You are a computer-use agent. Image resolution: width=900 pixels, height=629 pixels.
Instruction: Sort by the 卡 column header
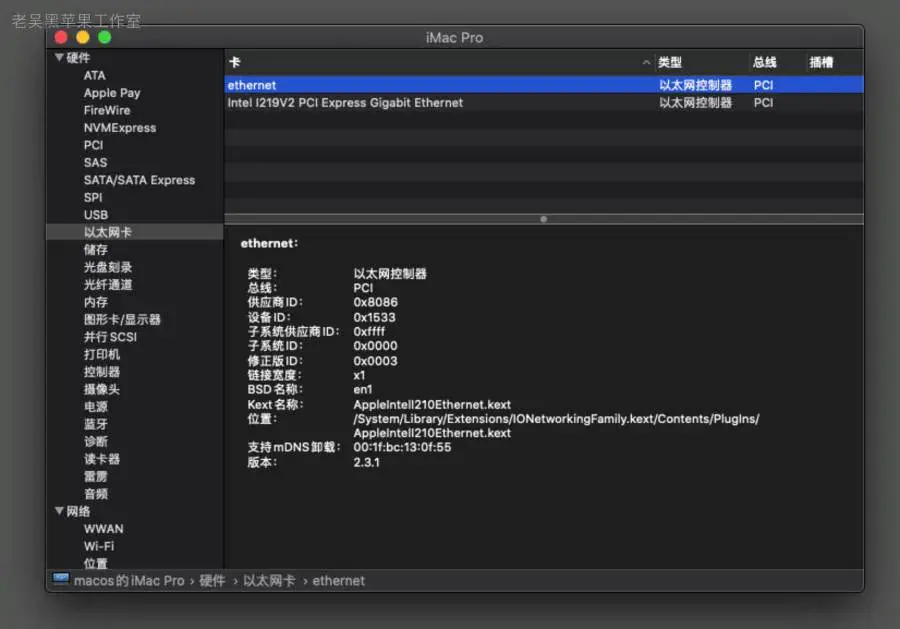click(235, 62)
